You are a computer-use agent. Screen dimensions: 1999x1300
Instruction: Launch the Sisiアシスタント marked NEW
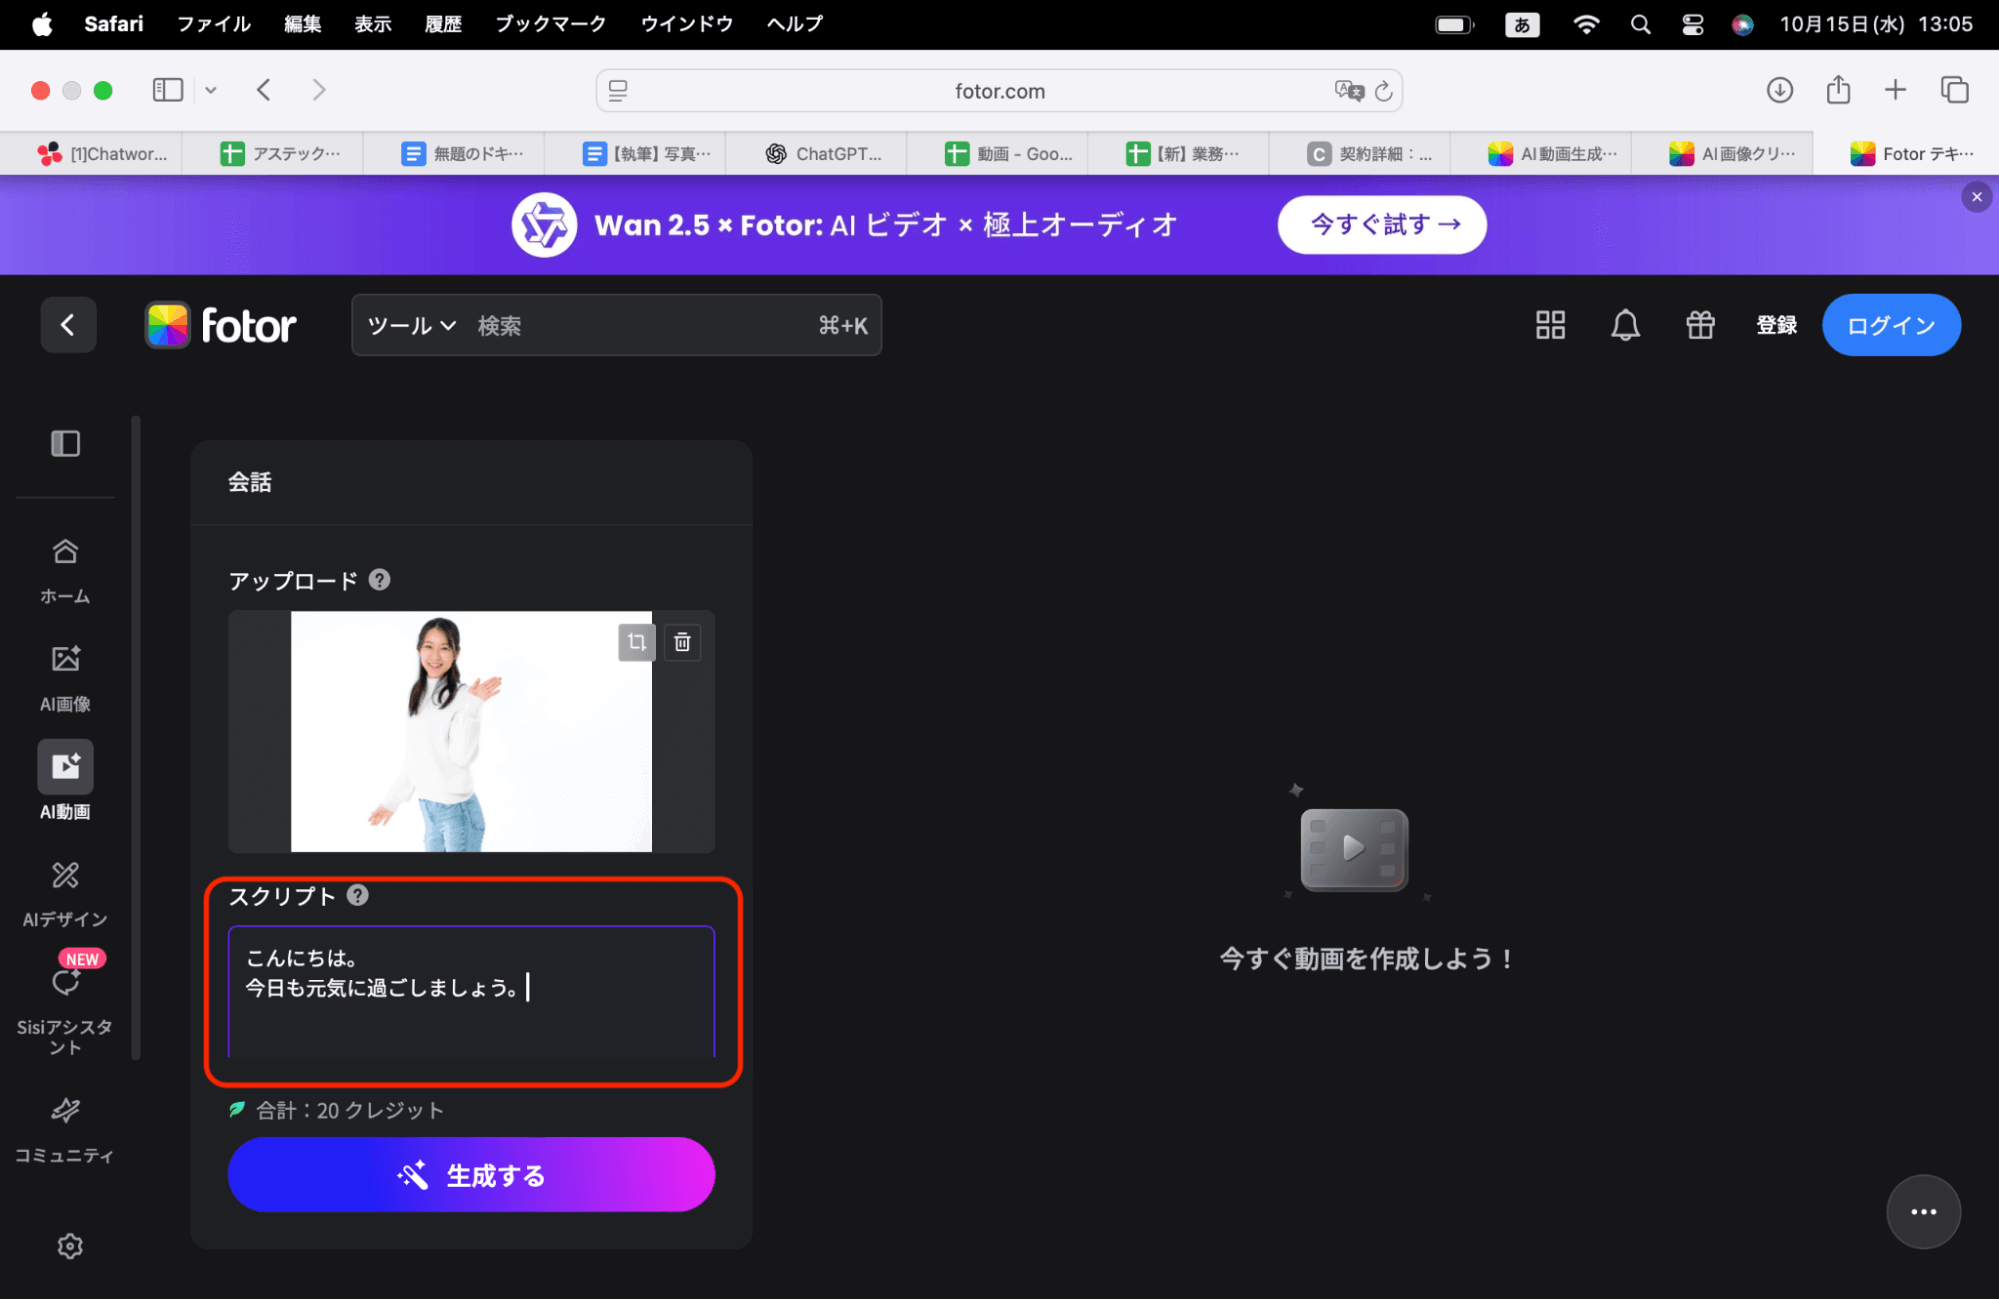pyautogui.click(x=64, y=1000)
